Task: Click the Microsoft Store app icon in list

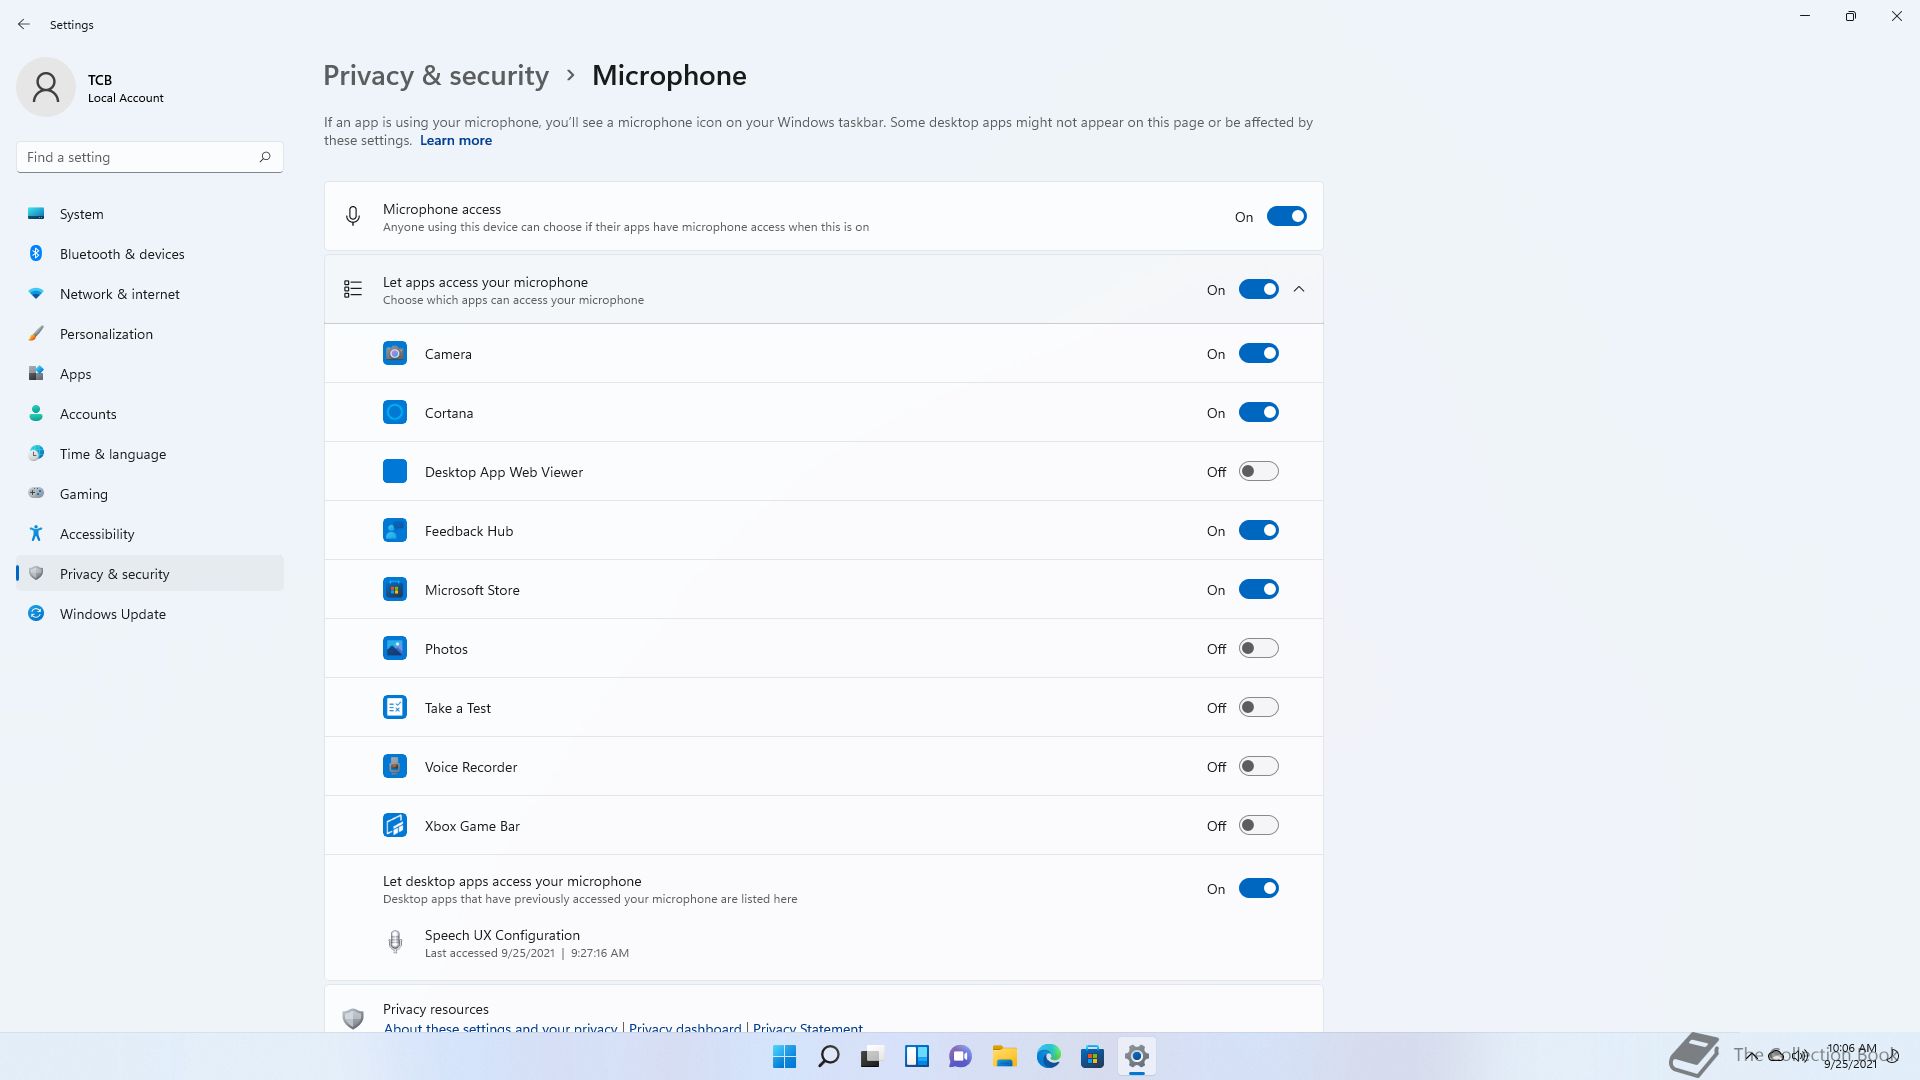Action: pyautogui.click(x=395, y=589)
